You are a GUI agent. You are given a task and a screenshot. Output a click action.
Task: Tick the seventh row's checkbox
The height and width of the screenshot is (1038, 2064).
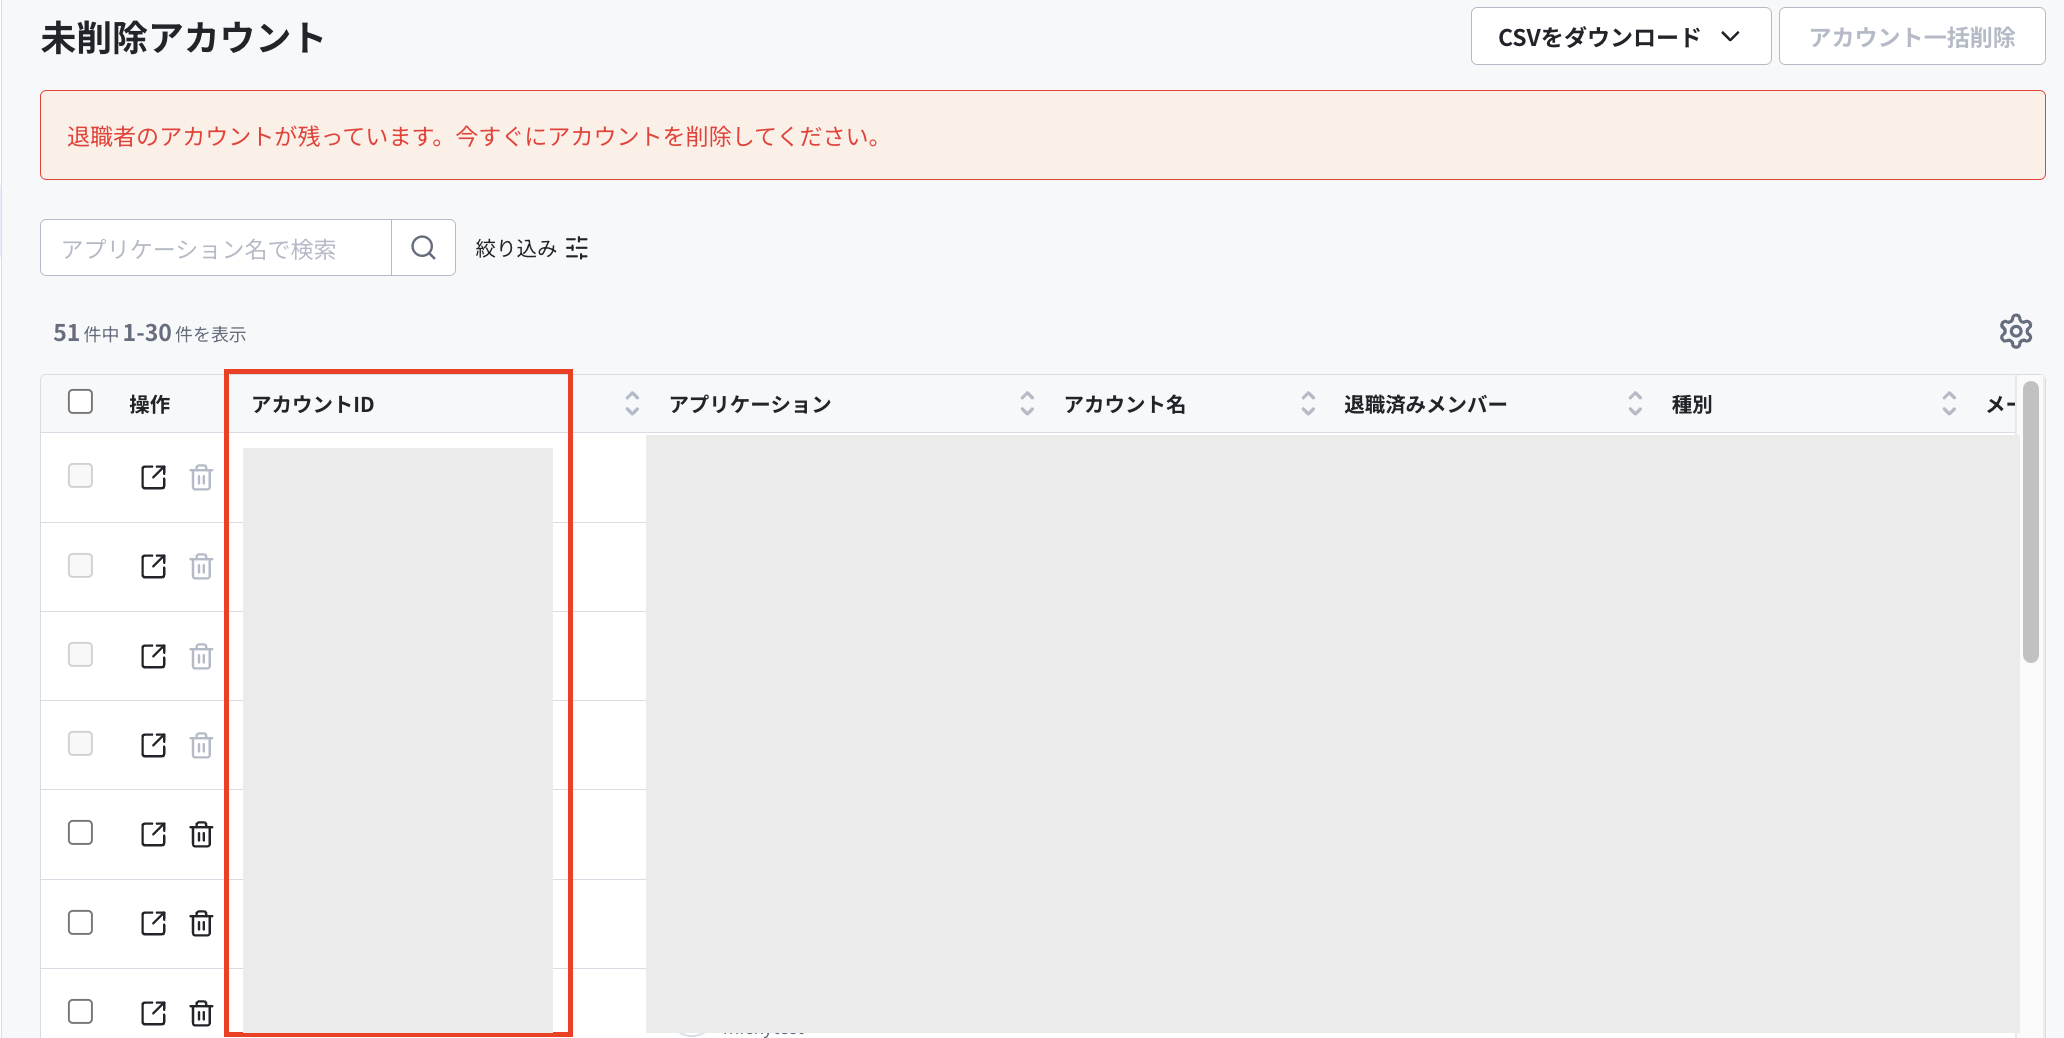pos(81,1012)
